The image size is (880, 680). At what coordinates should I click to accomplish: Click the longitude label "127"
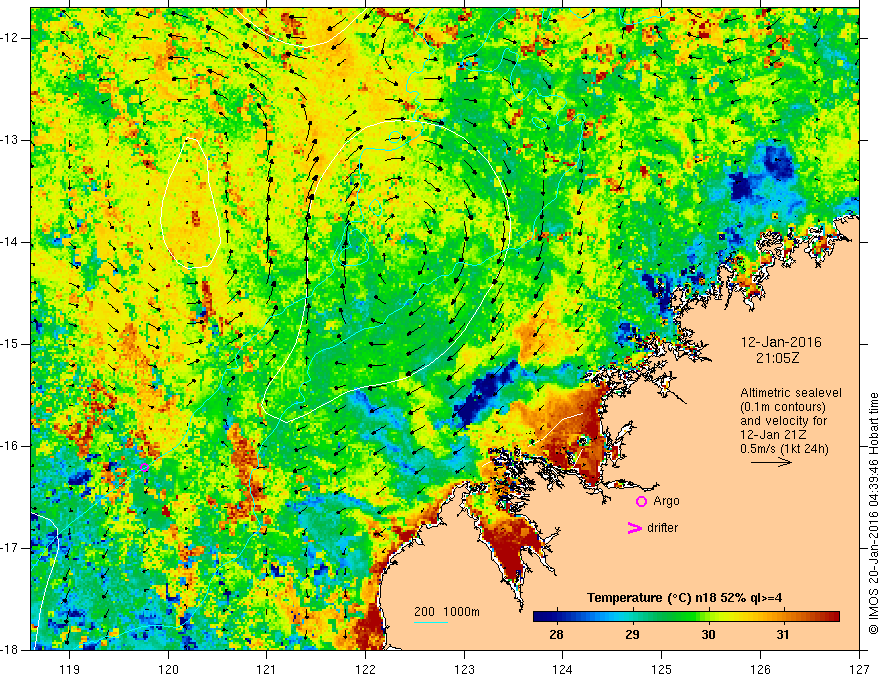pyautogui.click(x=859, y=669)
